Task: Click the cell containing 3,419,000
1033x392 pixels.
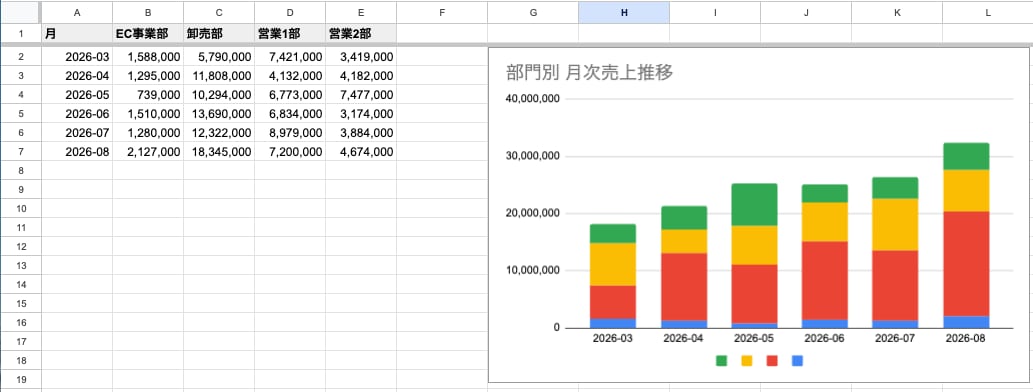Action: pos(362,57)
